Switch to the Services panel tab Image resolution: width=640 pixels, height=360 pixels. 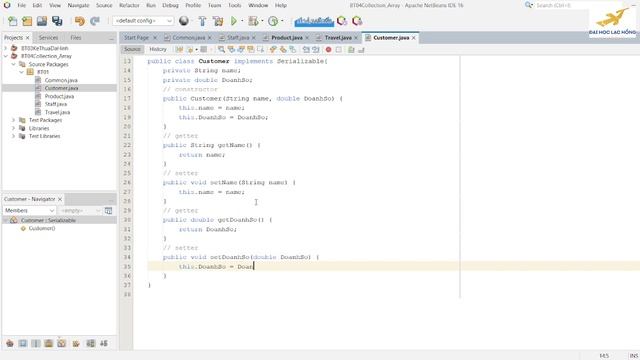(x=48, y=38)
